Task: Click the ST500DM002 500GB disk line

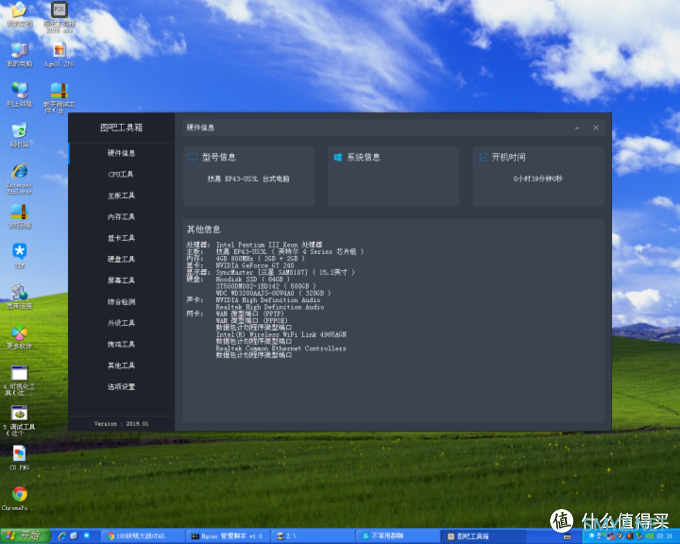Action: coord(266,286)
